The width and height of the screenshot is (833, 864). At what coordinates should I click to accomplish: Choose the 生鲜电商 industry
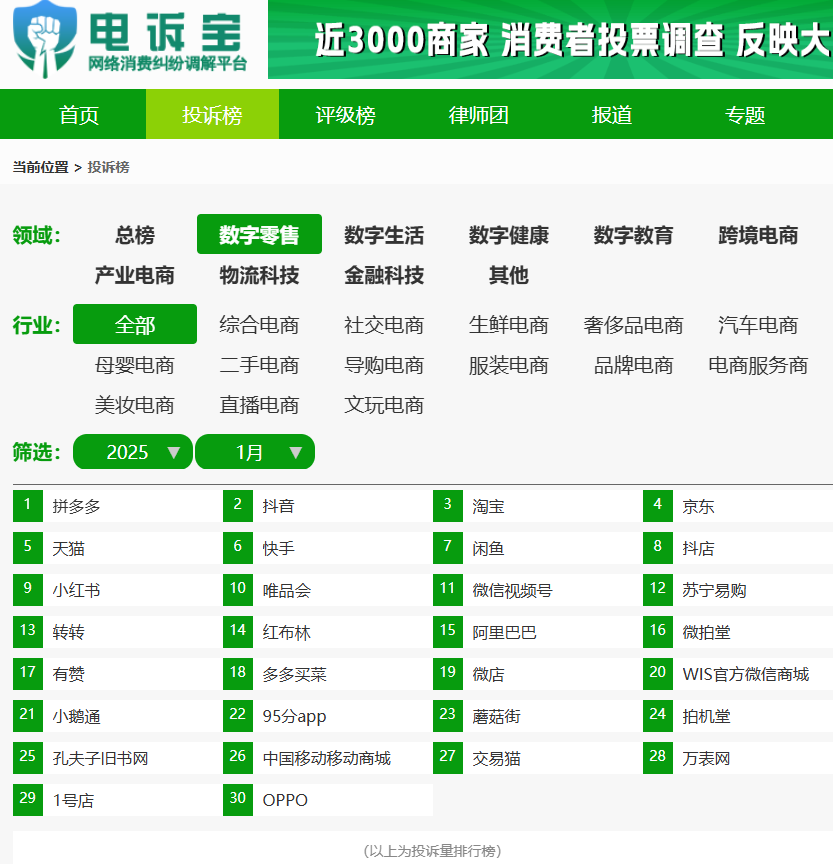click(509, 325)
